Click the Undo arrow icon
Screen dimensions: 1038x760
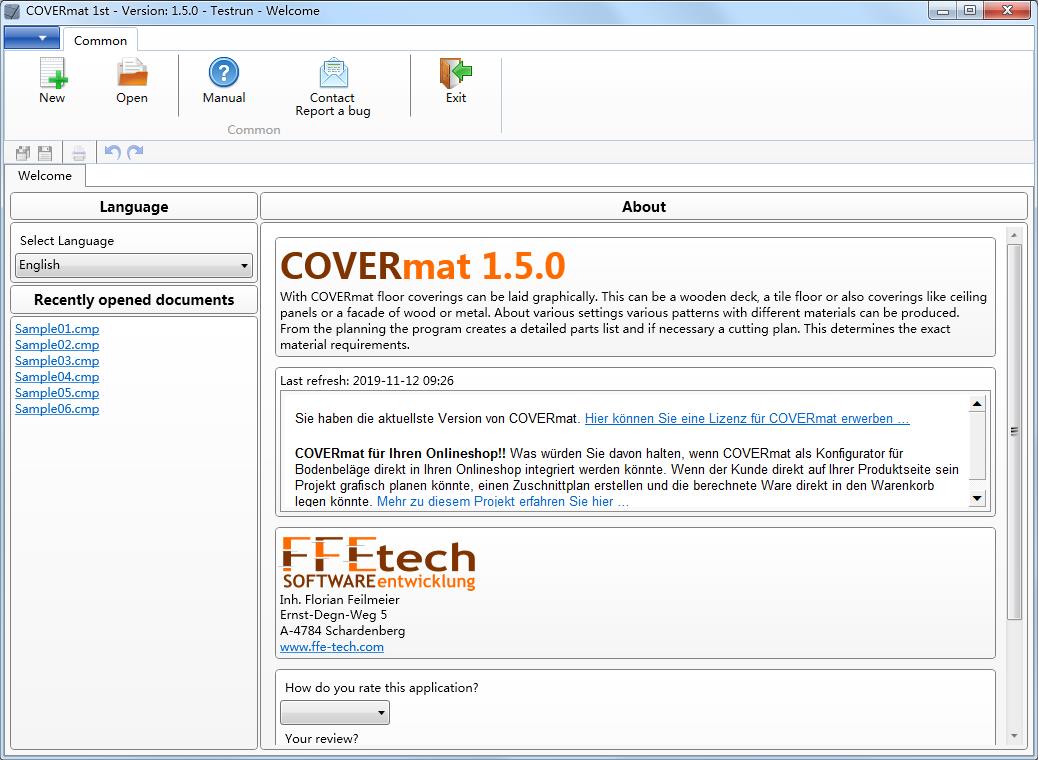(113, 152)
